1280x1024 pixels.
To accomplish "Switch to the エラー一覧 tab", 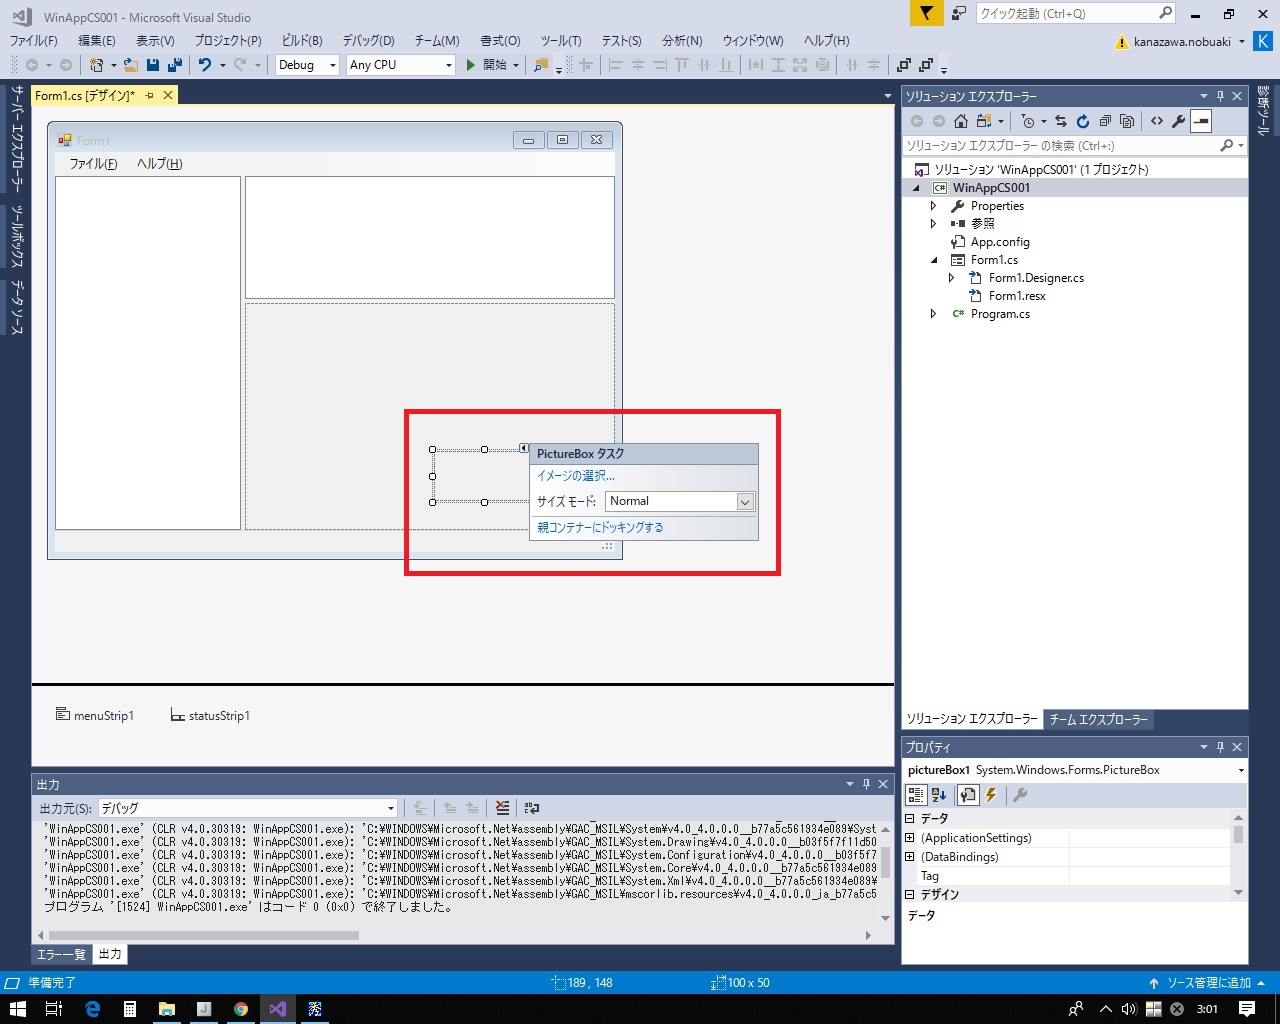I will pyautogui.click(x=62, y=954).
